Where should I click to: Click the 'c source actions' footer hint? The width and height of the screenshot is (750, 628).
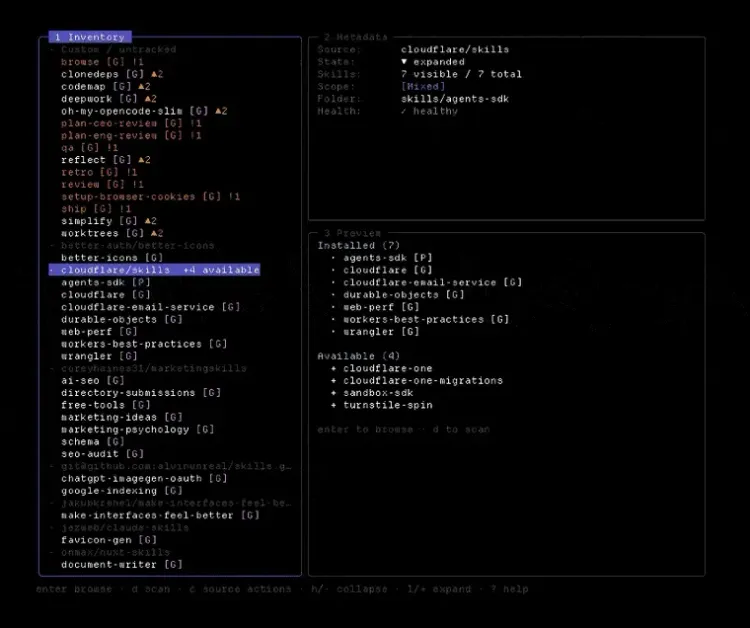pyautogui.click(x=240, y=589)
